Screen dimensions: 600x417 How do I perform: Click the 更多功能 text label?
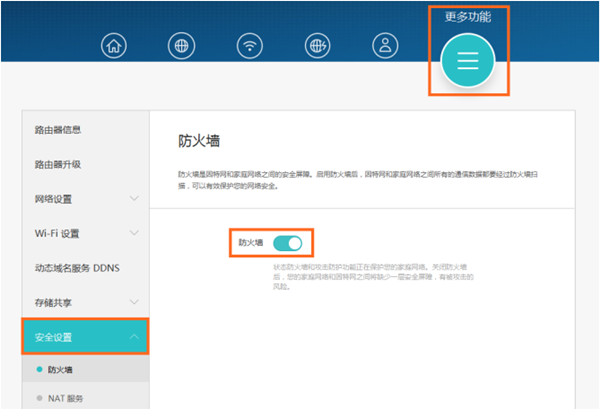tap(468, 17)
